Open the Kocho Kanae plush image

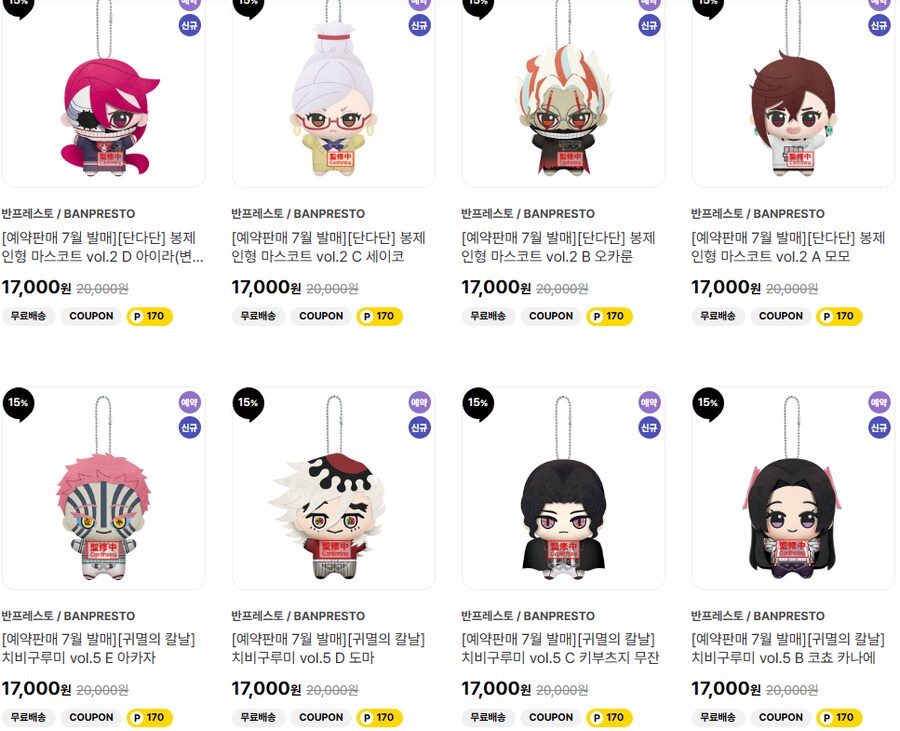pos(793,488)
